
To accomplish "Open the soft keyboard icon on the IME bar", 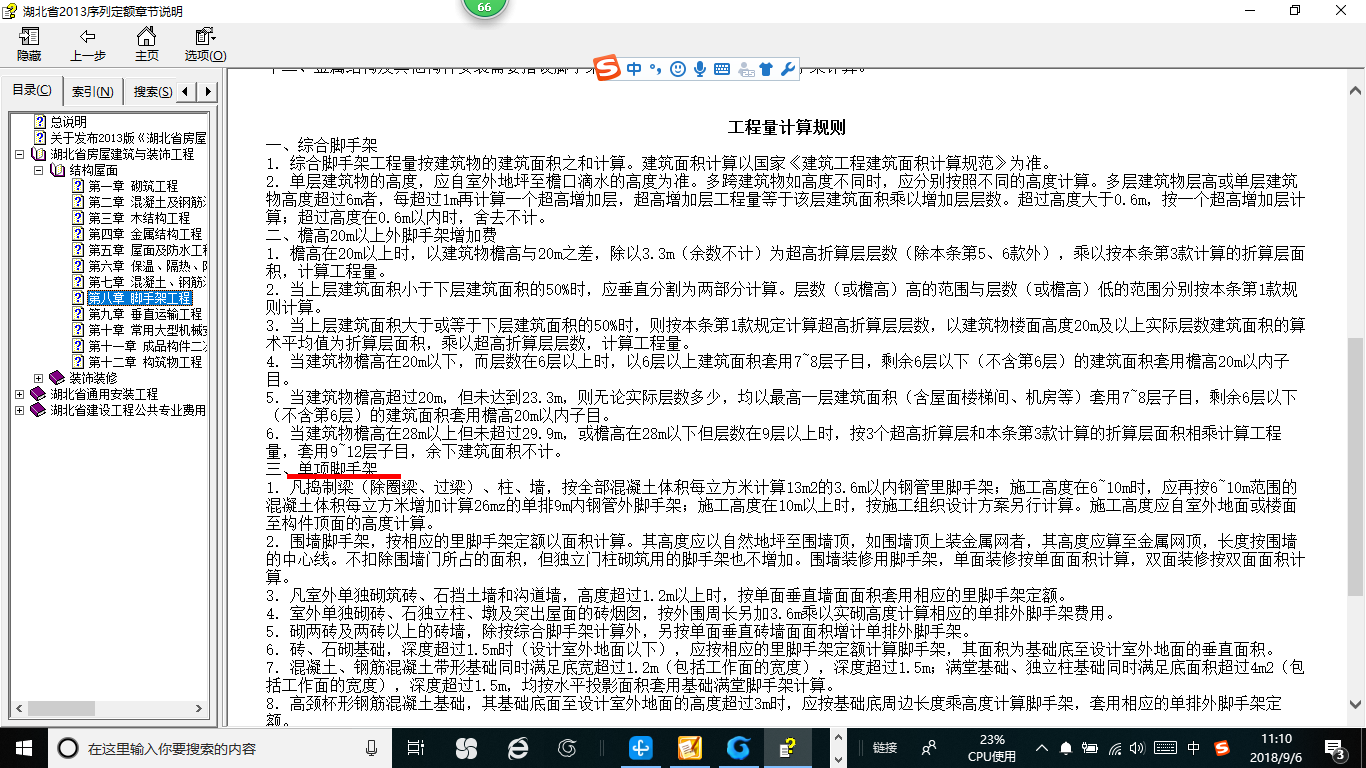I will point(722,69).
